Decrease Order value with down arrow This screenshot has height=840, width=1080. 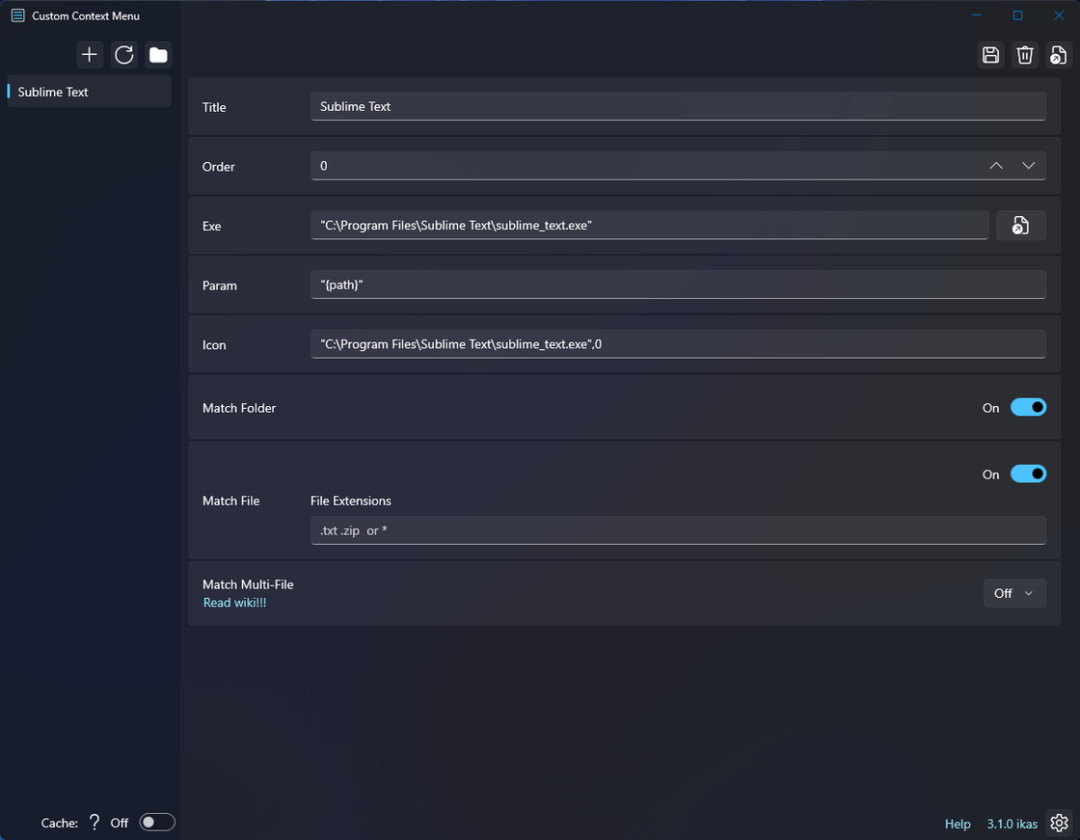[1028, 166]
